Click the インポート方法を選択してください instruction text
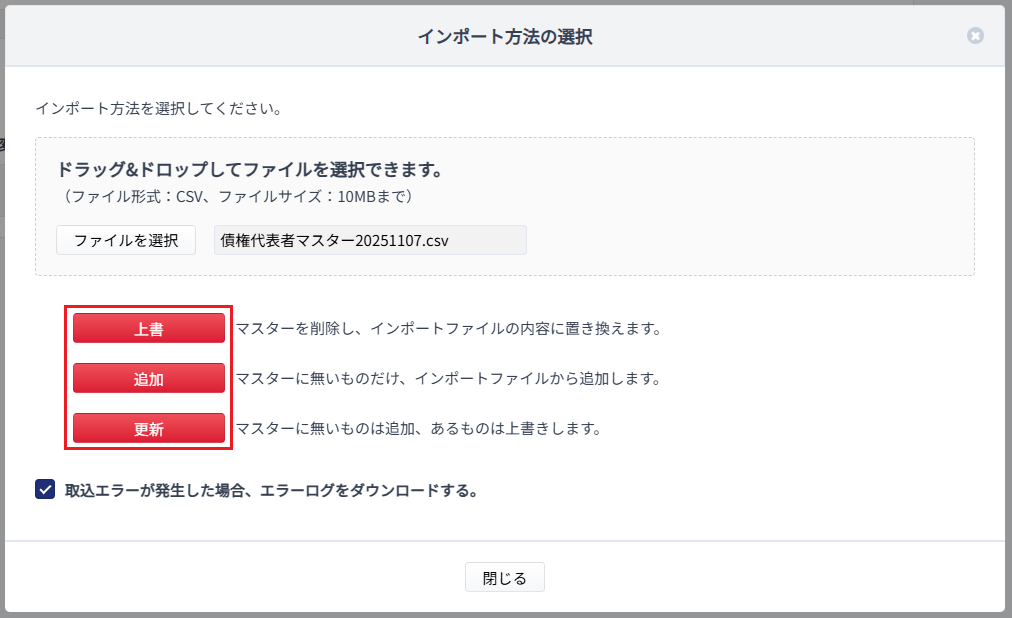The width and height of the screenshot is (1012, 618). pos(158,108)
